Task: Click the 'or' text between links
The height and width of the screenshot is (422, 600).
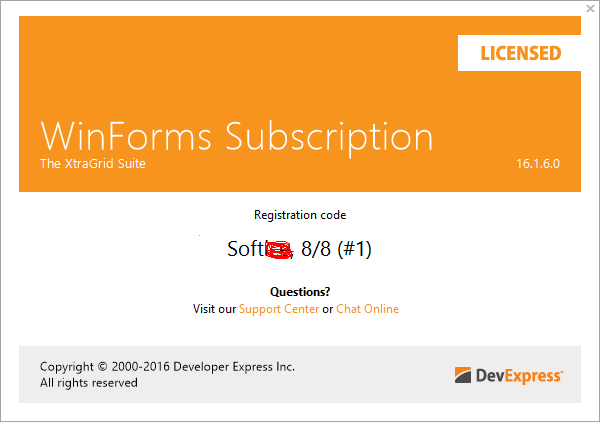Action: [x=327, y=309]
